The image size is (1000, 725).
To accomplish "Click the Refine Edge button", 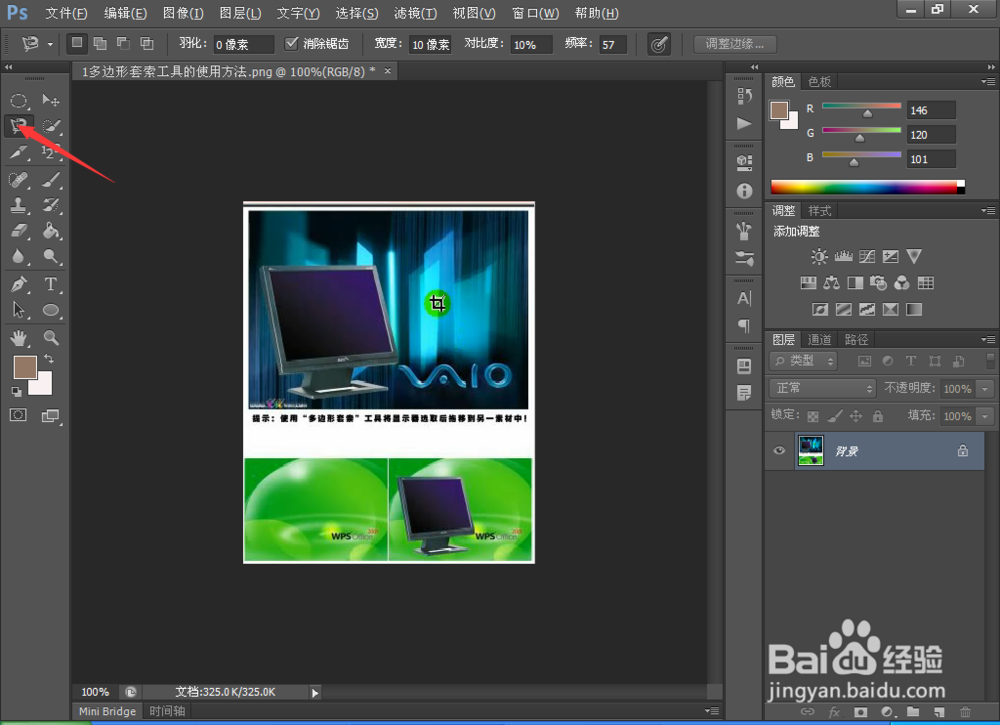I will click(x=735, y=44).
